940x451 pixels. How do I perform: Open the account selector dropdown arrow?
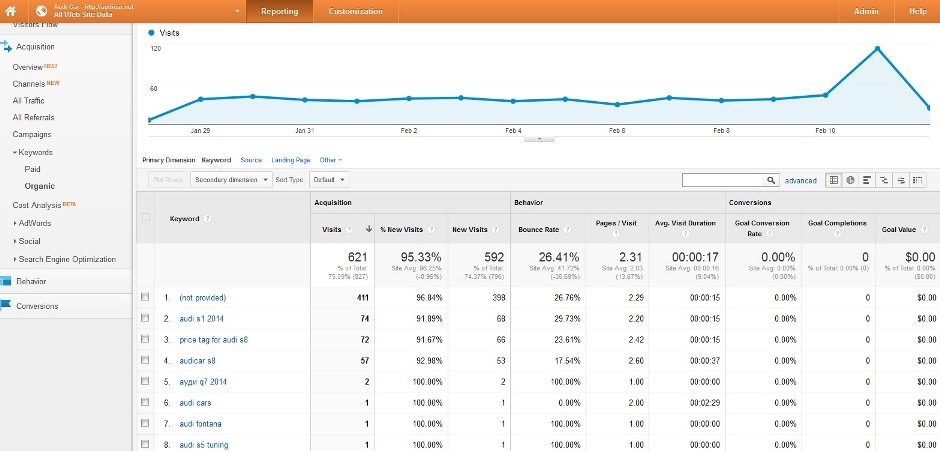pyautogui.click(x=237, y=11)
